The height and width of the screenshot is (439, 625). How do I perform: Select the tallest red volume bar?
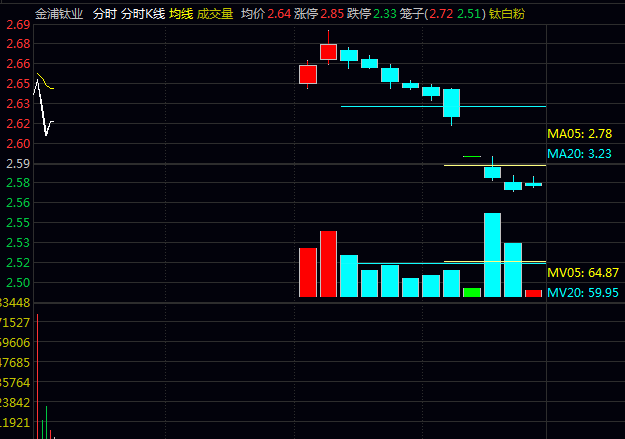click(x=328, y=264)
